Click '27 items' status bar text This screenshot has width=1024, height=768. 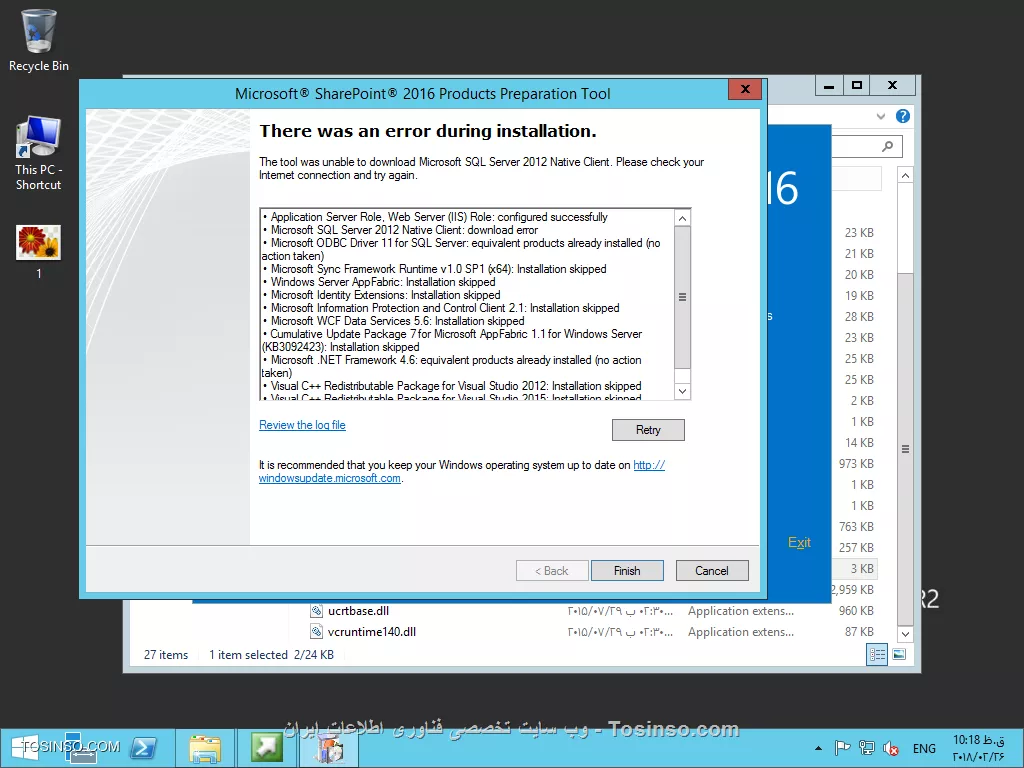coord(166,654)
